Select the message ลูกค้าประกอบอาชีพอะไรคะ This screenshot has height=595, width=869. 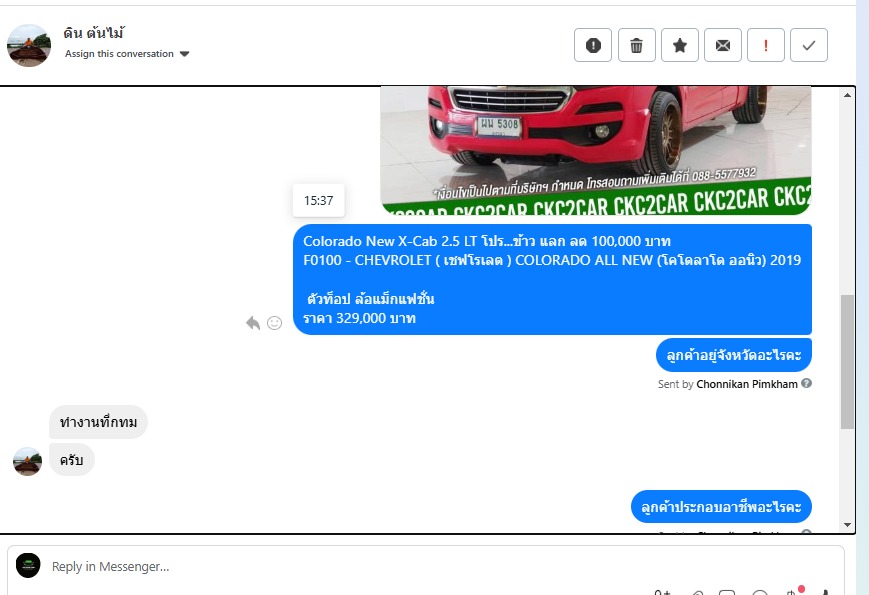[x=721, y=506]
